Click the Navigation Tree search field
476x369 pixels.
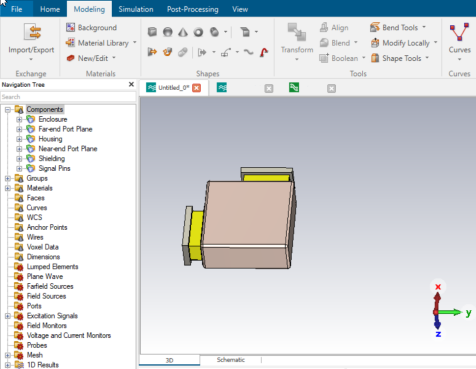click(x=68, y=97)
